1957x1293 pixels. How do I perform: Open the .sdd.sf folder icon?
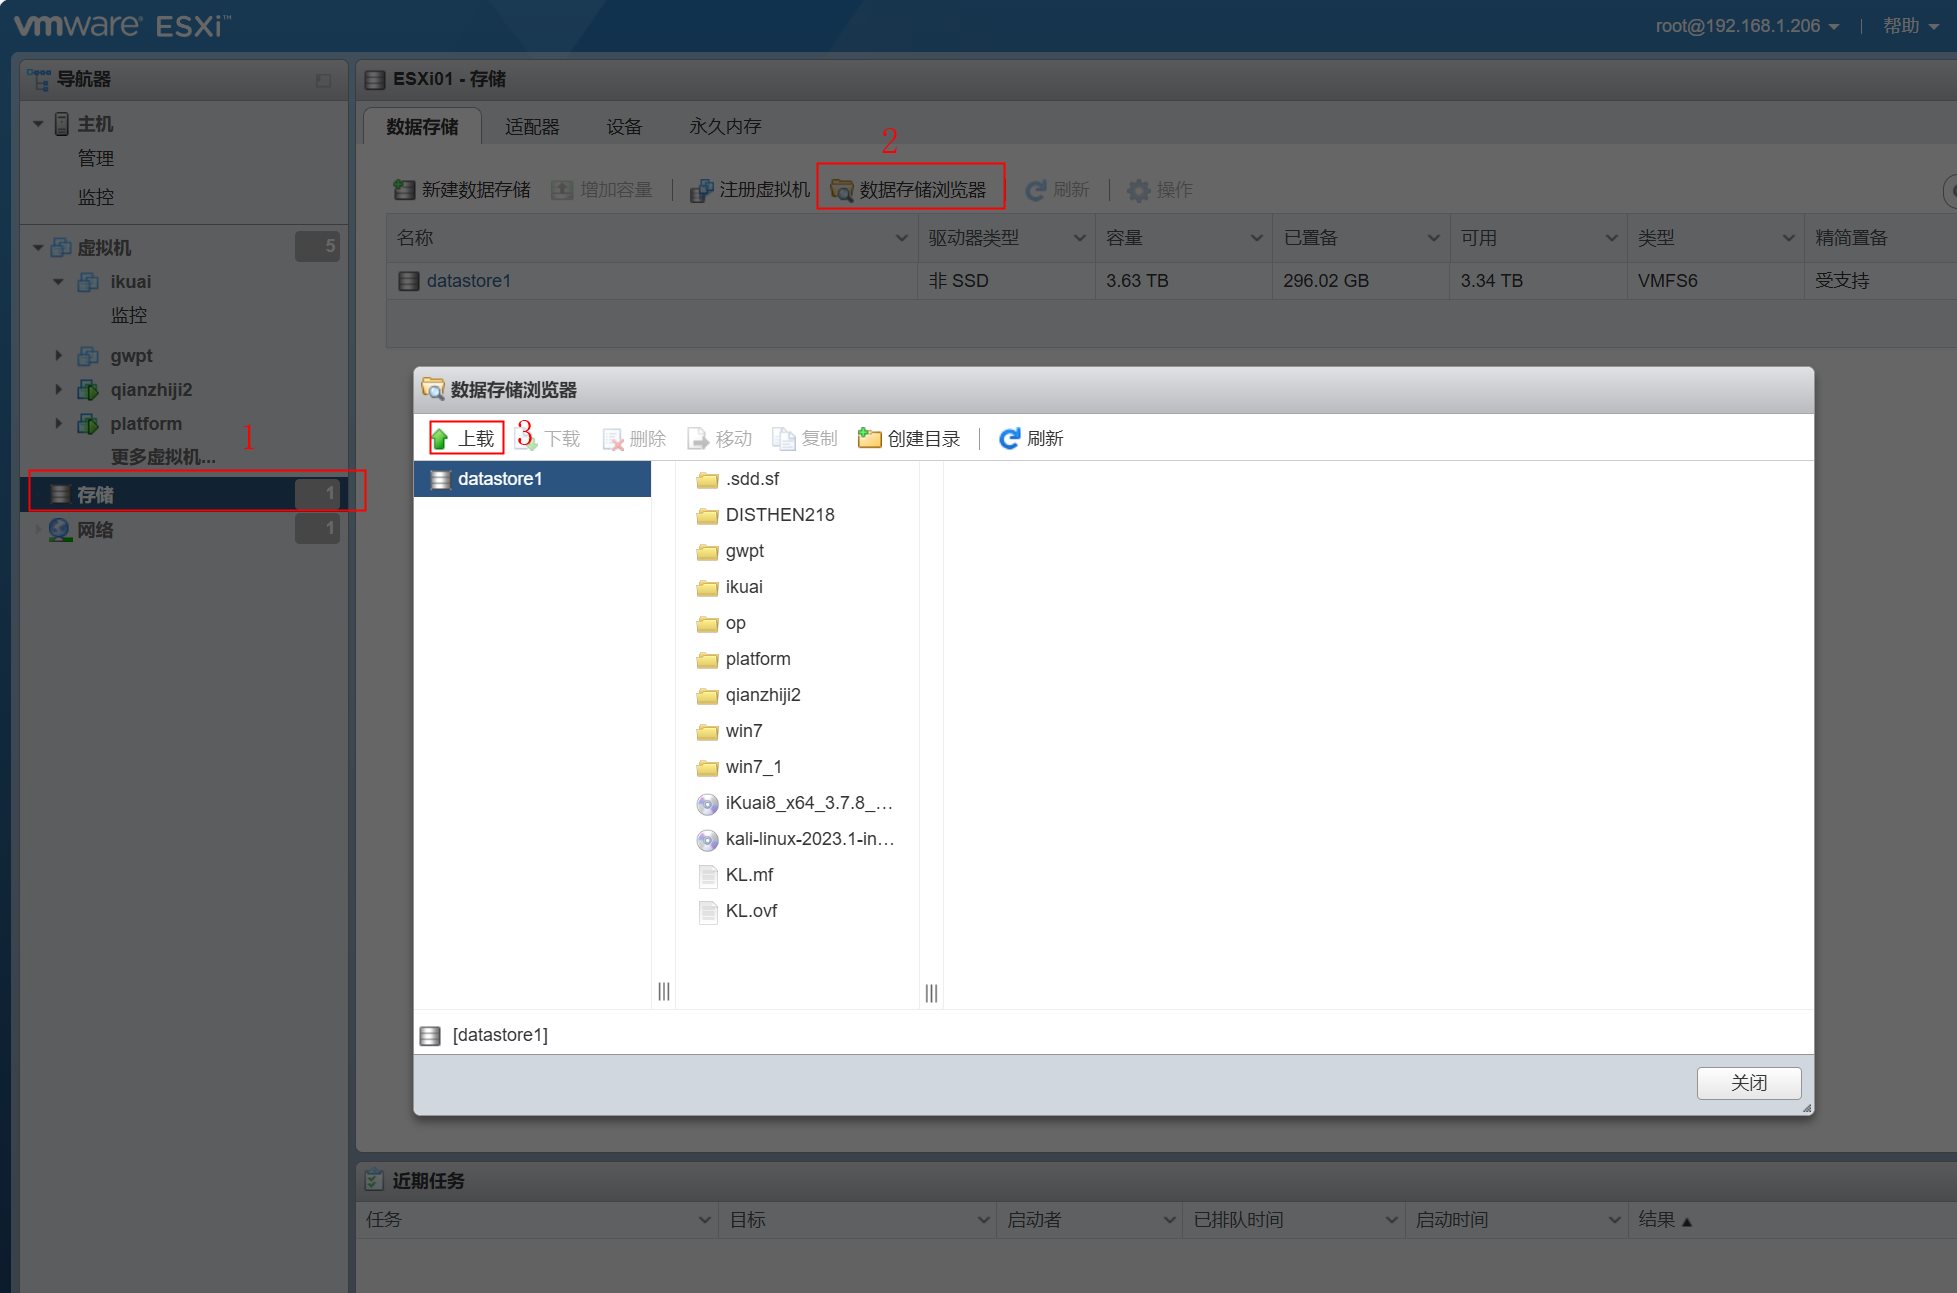pyautogui.click(x=708, y=480)
